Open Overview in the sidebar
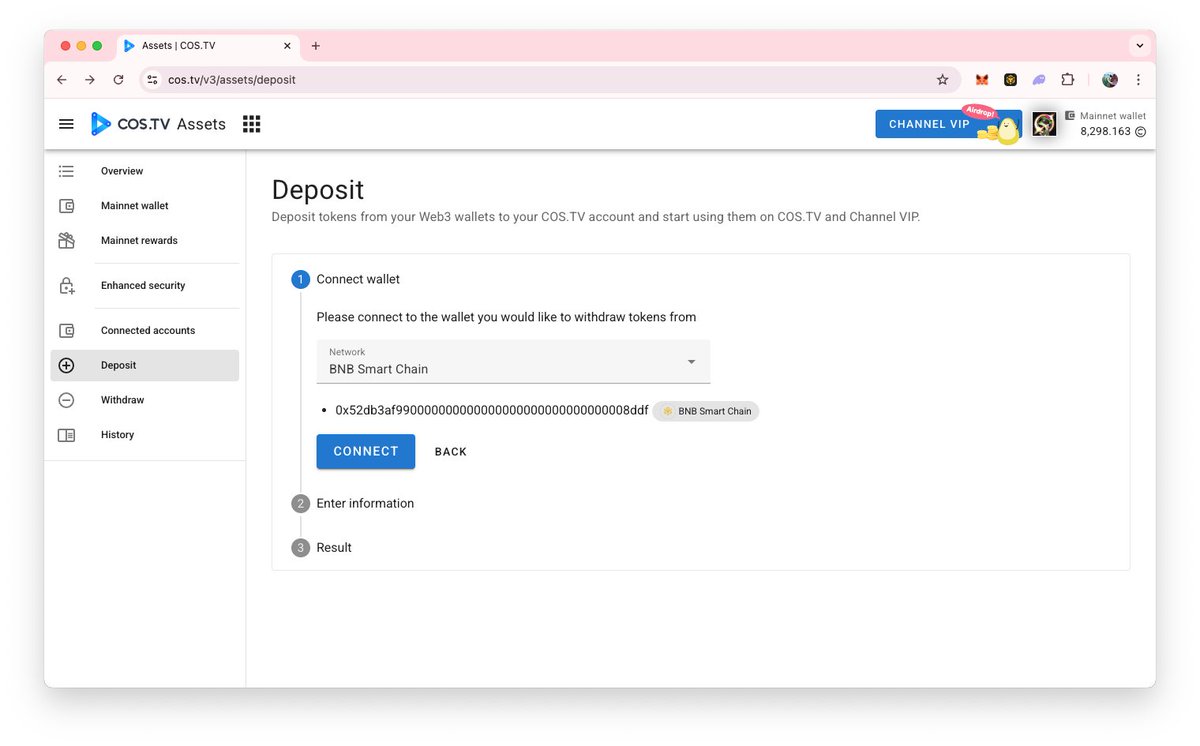1200x746 pixels. 145,171
